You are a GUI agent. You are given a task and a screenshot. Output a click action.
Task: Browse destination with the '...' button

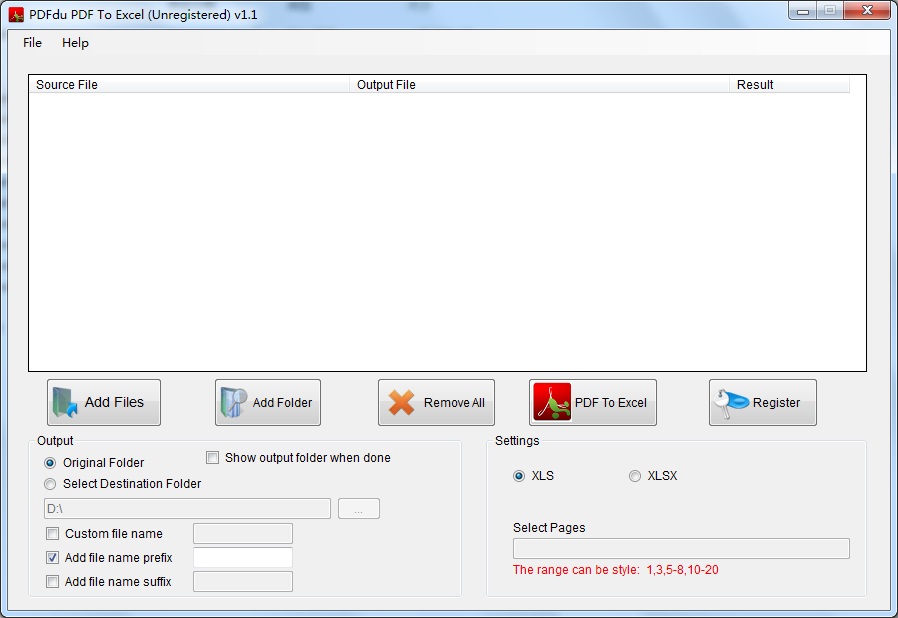point(359,509)
